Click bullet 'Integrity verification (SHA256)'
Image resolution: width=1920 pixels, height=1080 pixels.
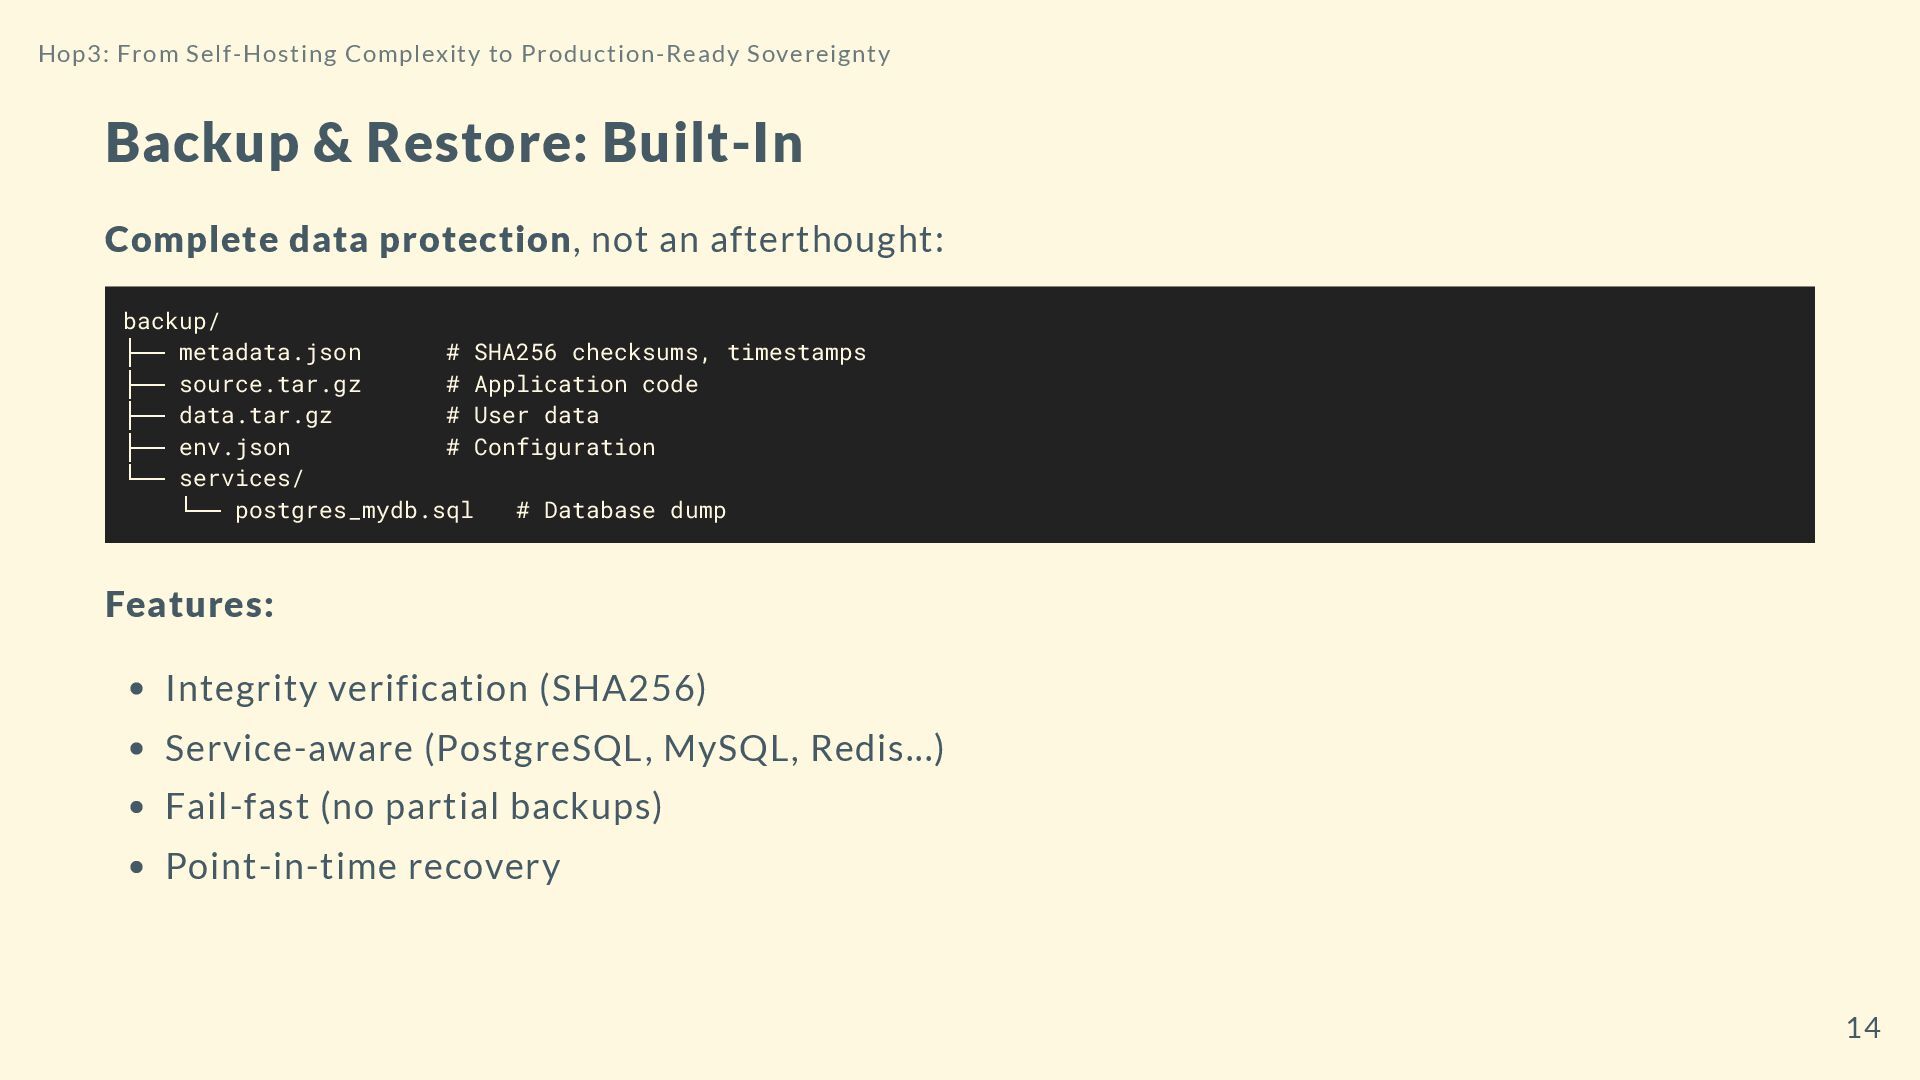click(x=436, y=689)
